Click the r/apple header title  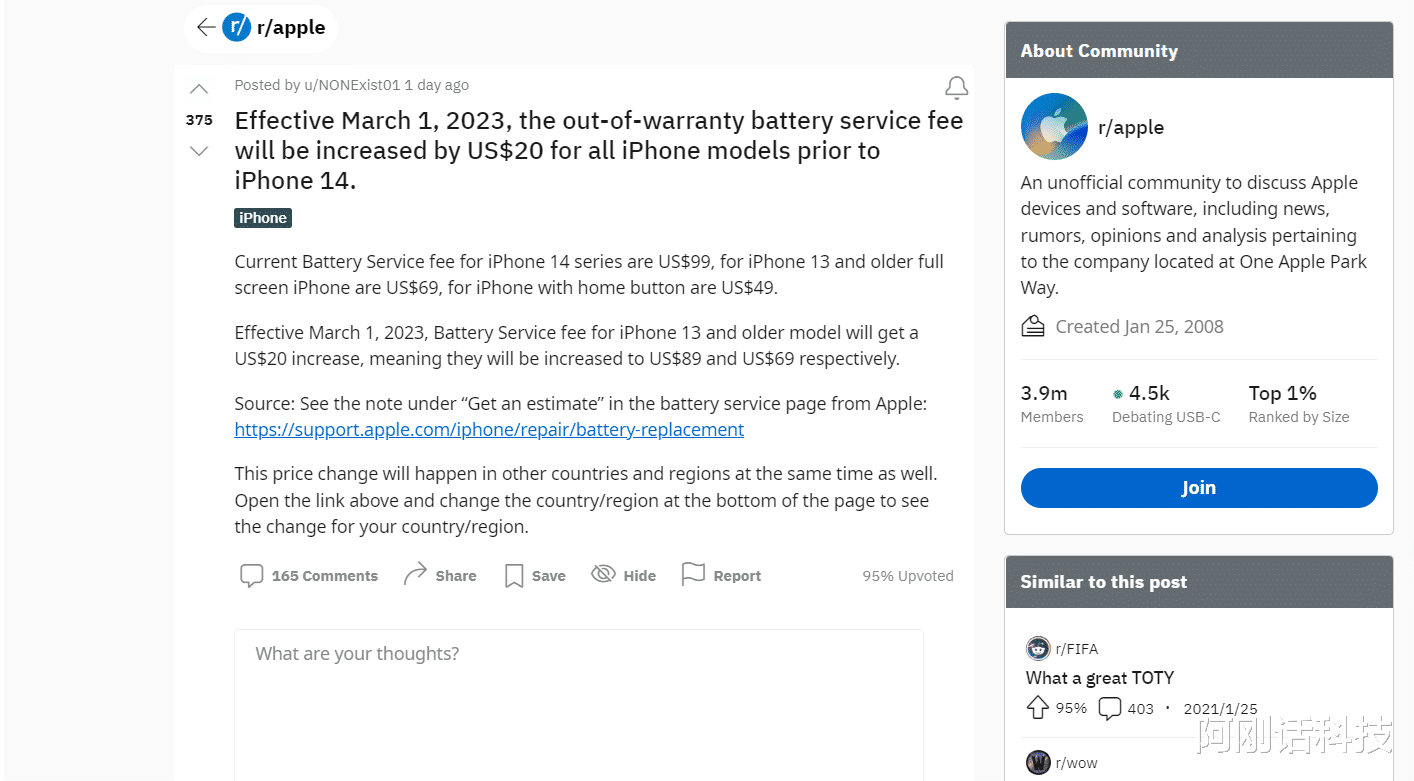click(290, 28)
